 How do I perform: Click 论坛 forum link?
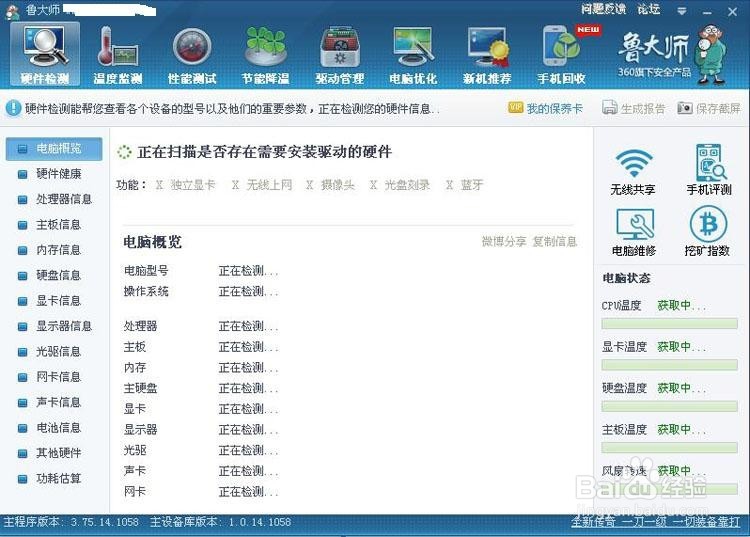tap(649, 9)
